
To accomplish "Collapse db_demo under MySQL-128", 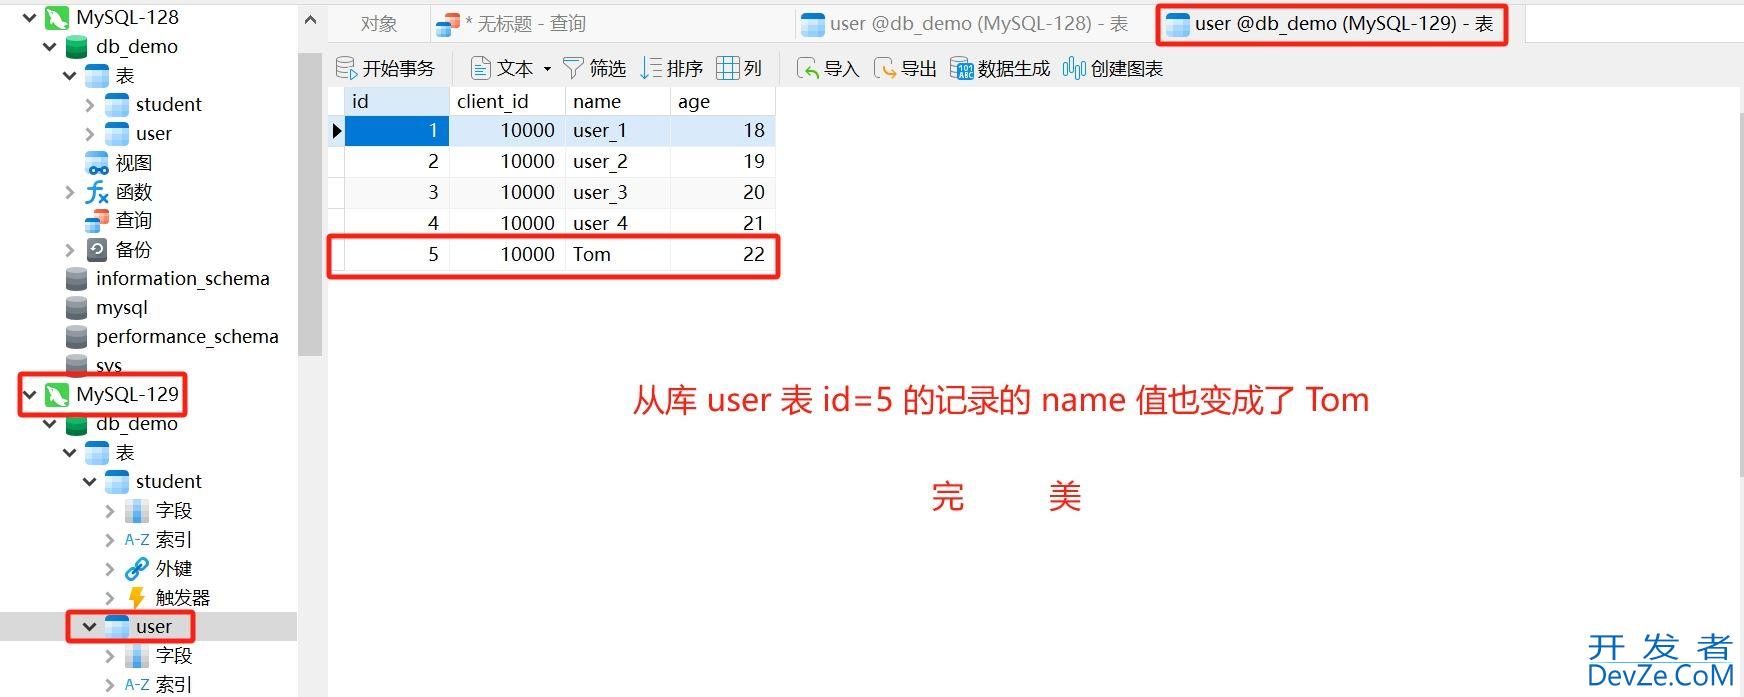I will (49, 46).
